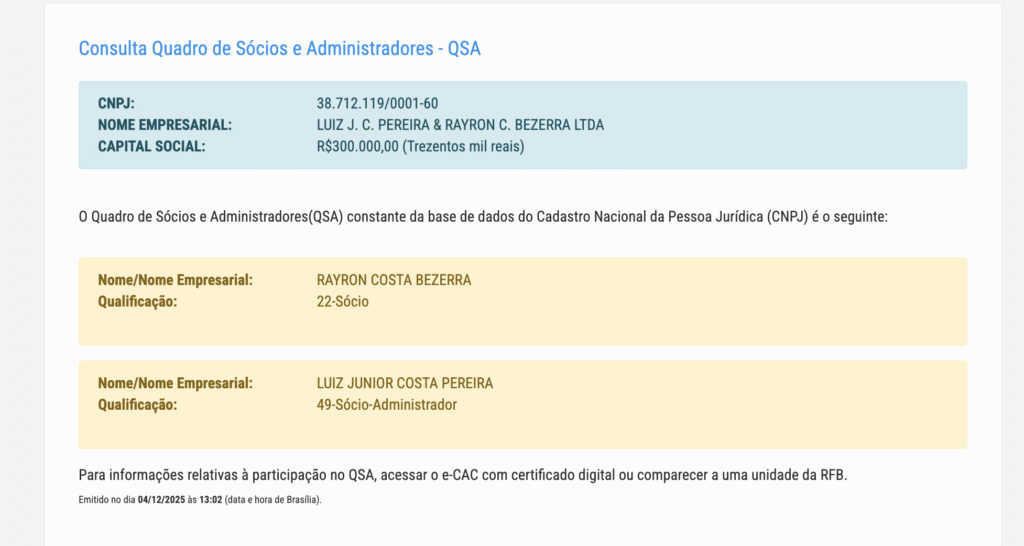Select the 22-Sócio qualification text
Screen dimensions: 1024x546
pos(342,301)
